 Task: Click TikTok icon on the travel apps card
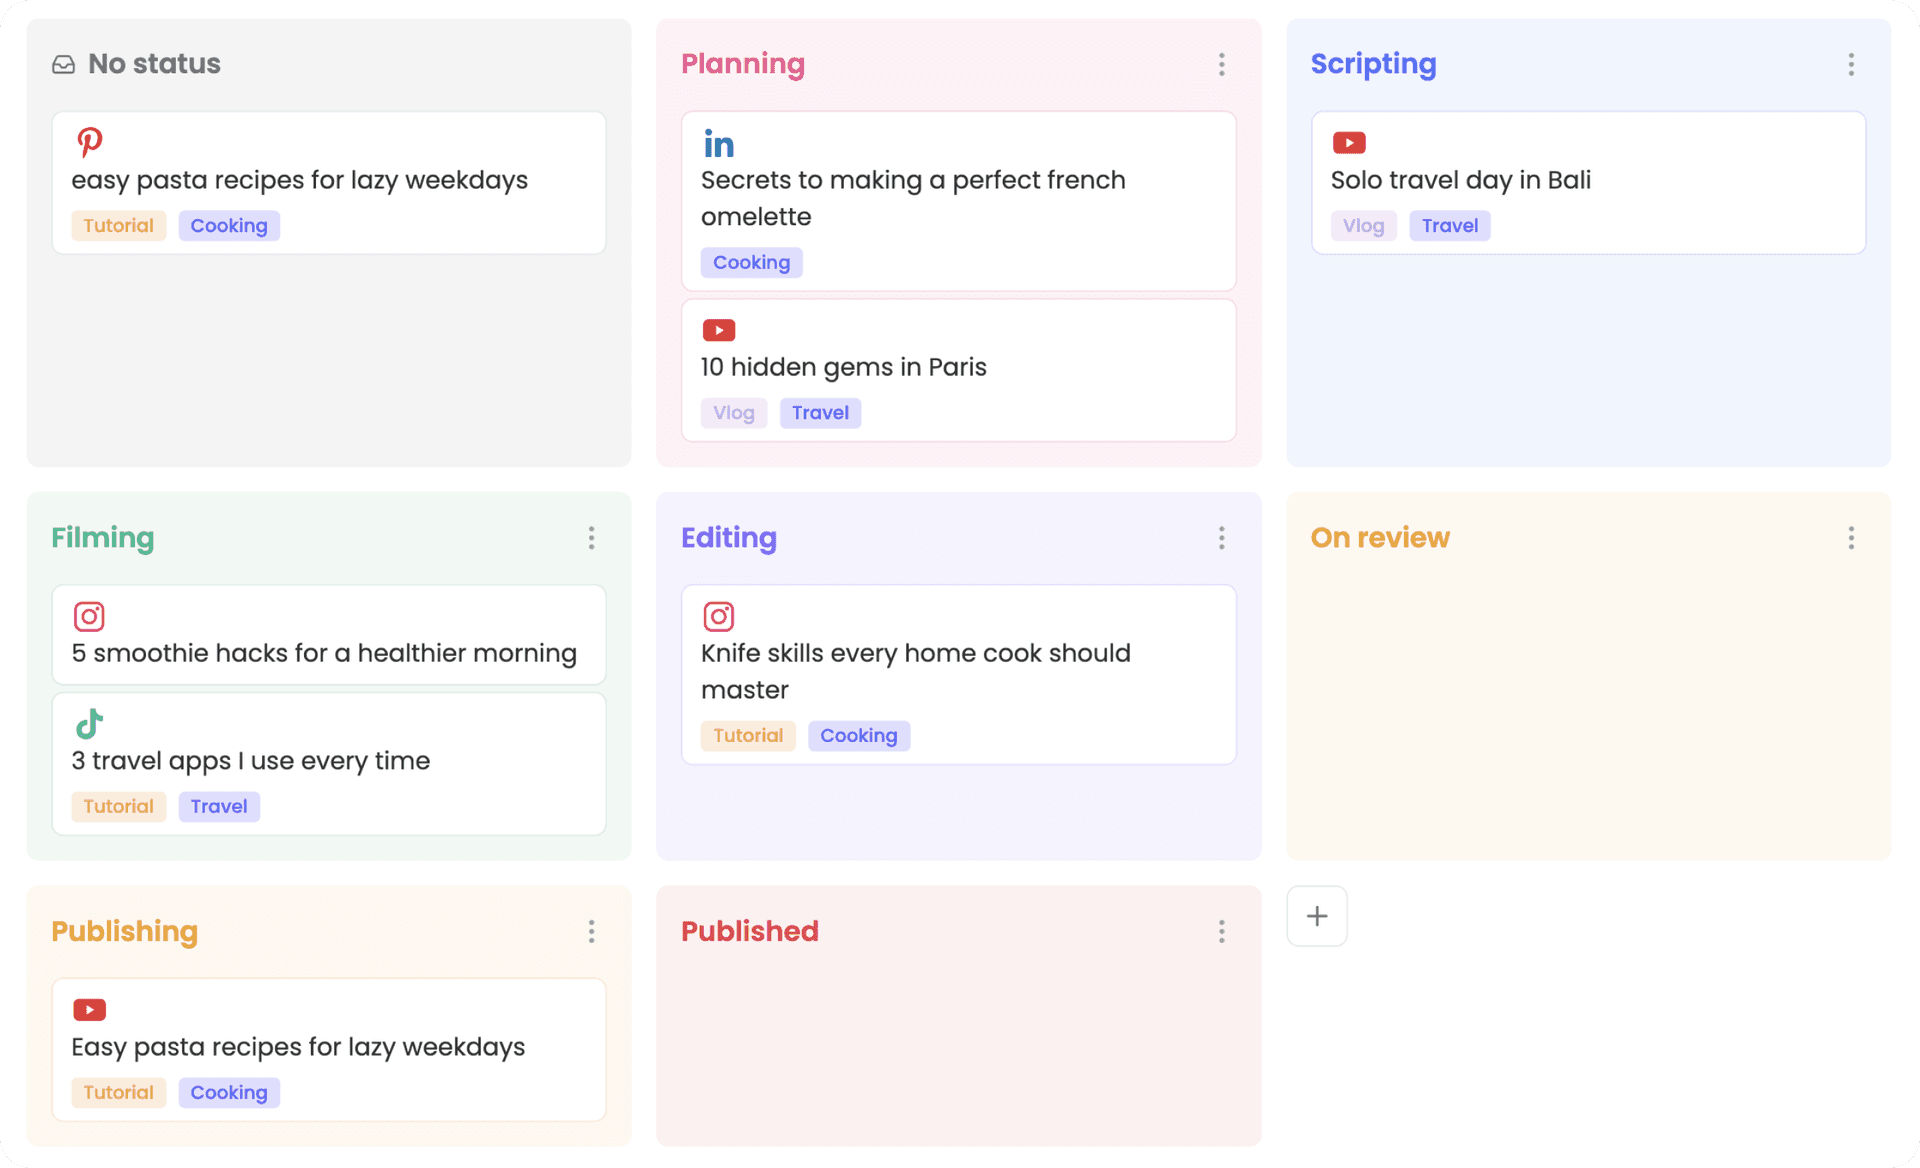(x=90, y=723)
